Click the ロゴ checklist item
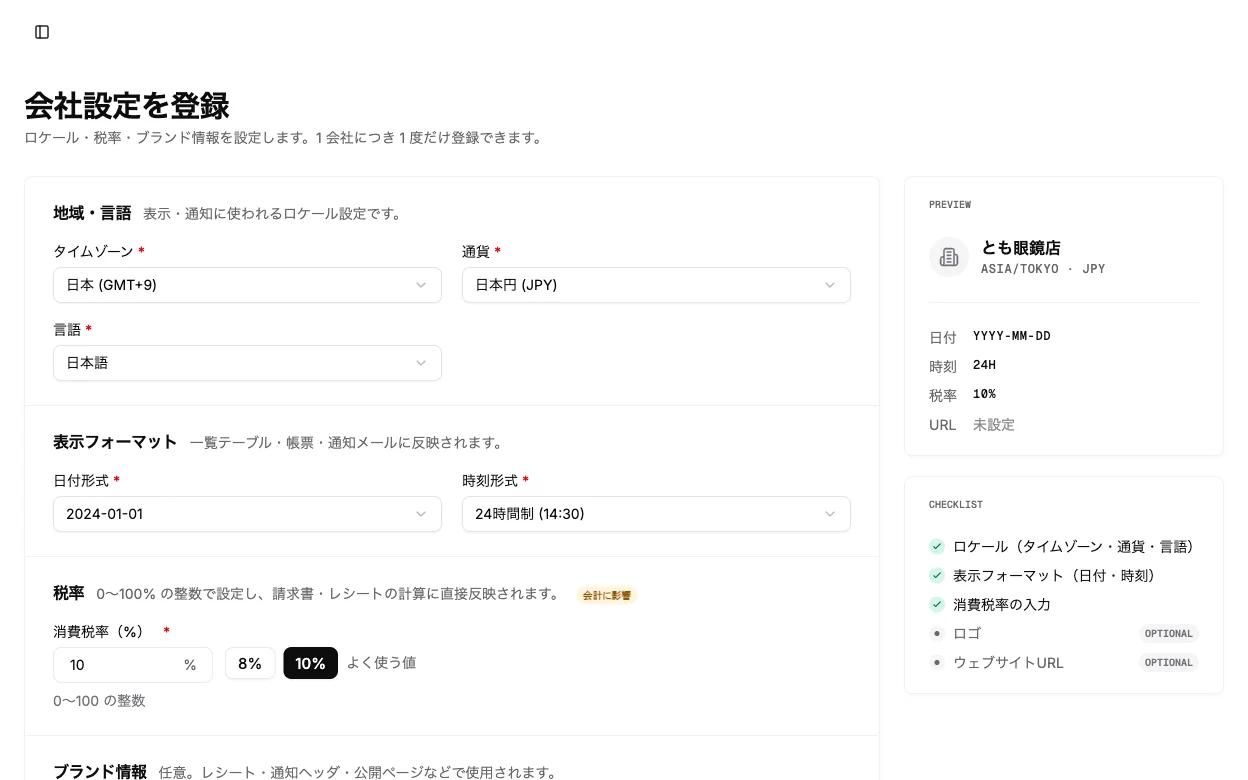 (x=967, y=633)
